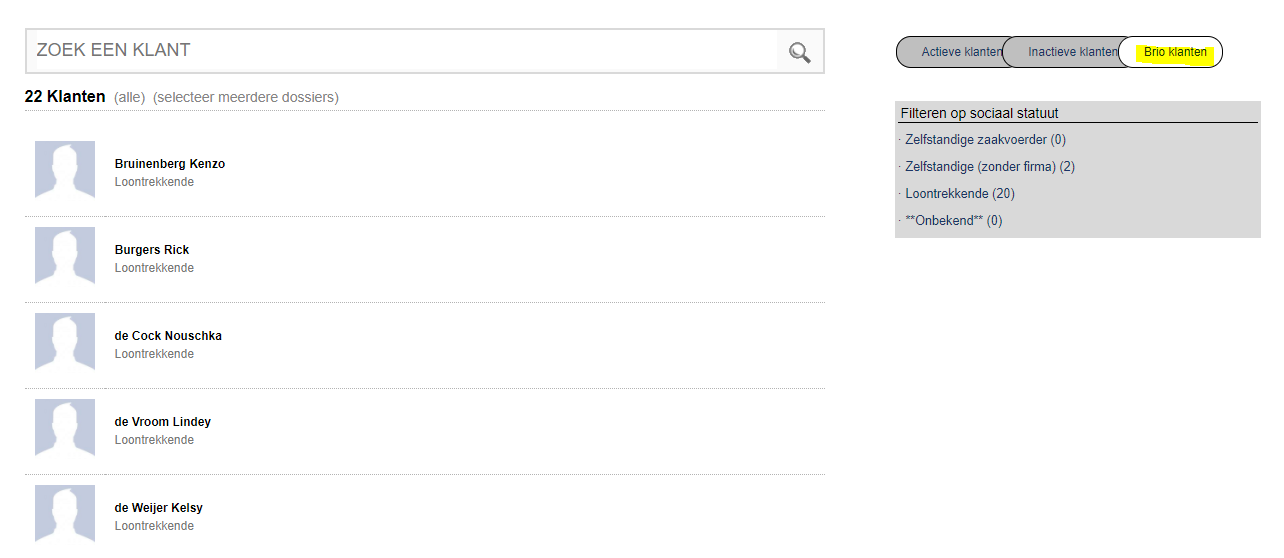The height and width of the screenshot is (558, 1284).
Task: Filter by Zelfstandige zaakvoerder
Action: [x=984, y=140]
